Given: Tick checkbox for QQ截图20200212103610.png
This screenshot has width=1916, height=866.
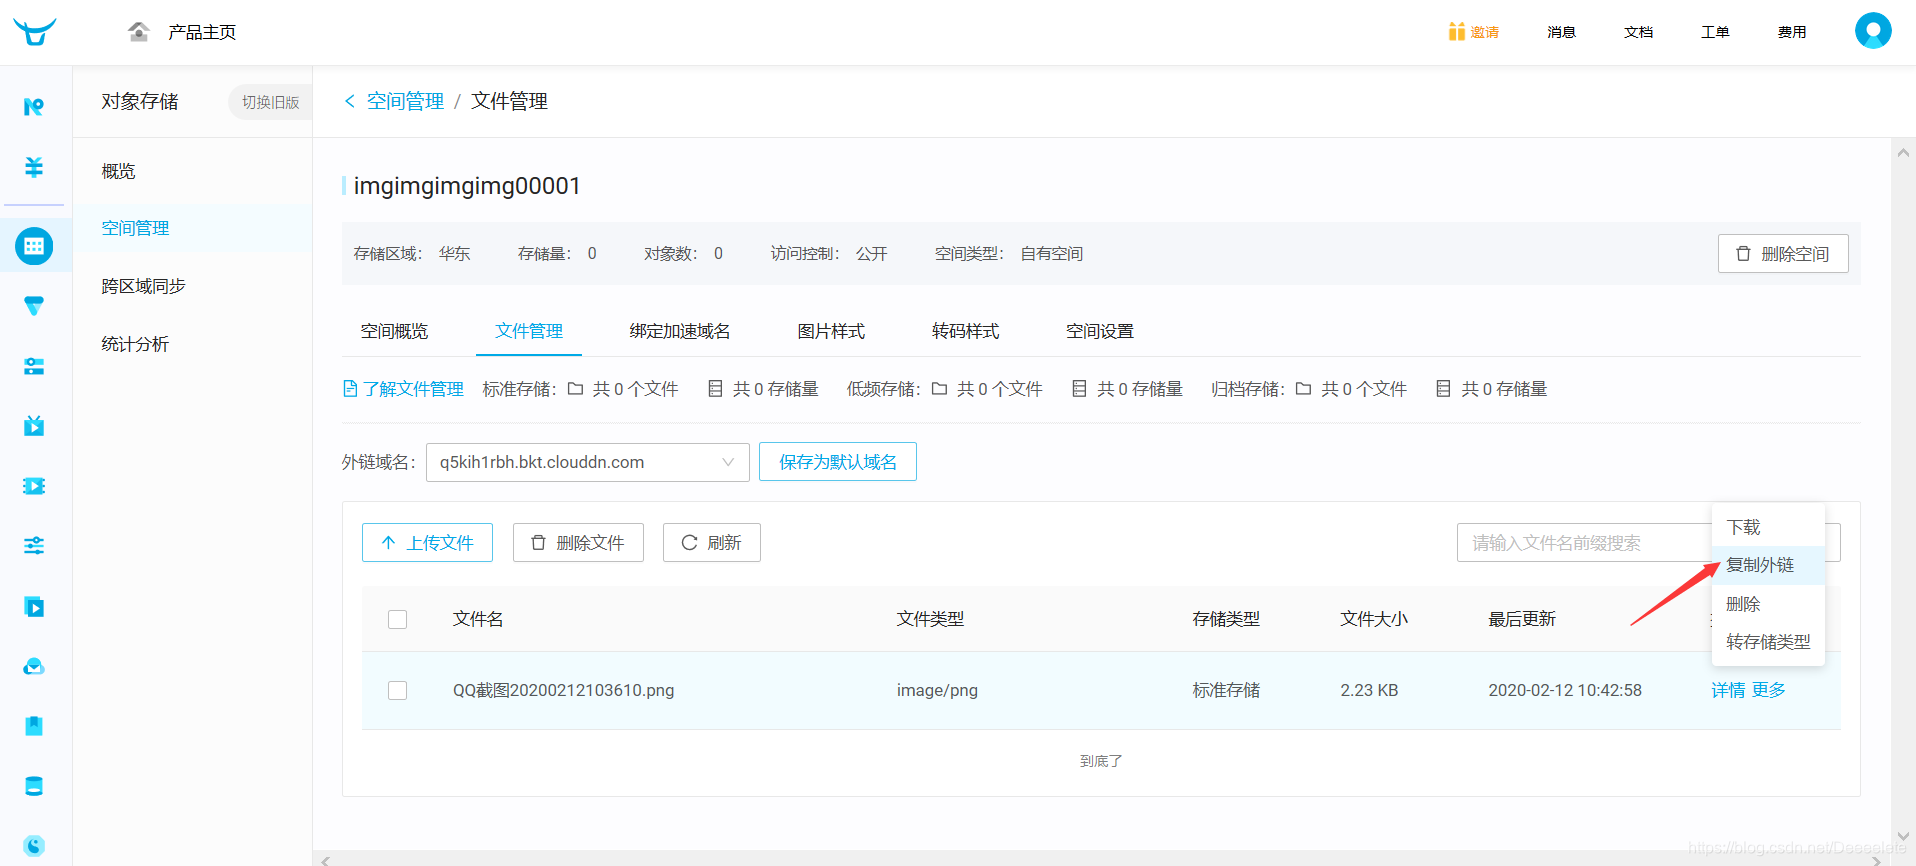Looking at the screenshot, I should pyautogui.click(x=398, y=690).
